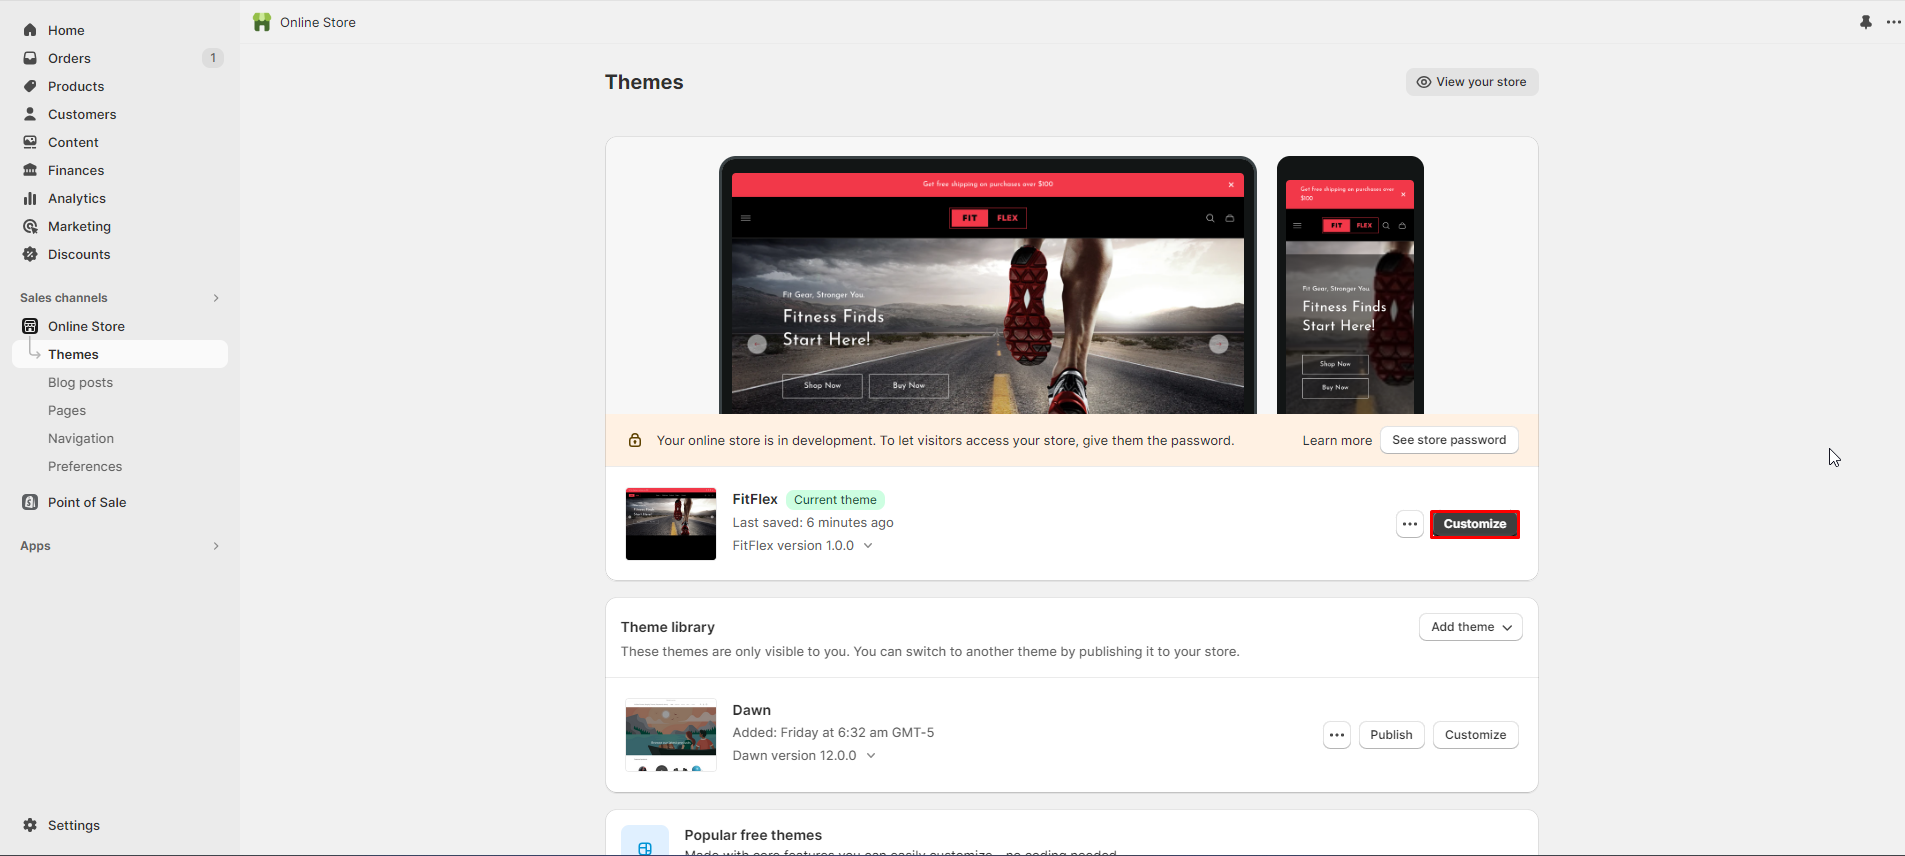Customize the FitFlex current theme
The image size is (1905, 856).
tap(1475, 524)
